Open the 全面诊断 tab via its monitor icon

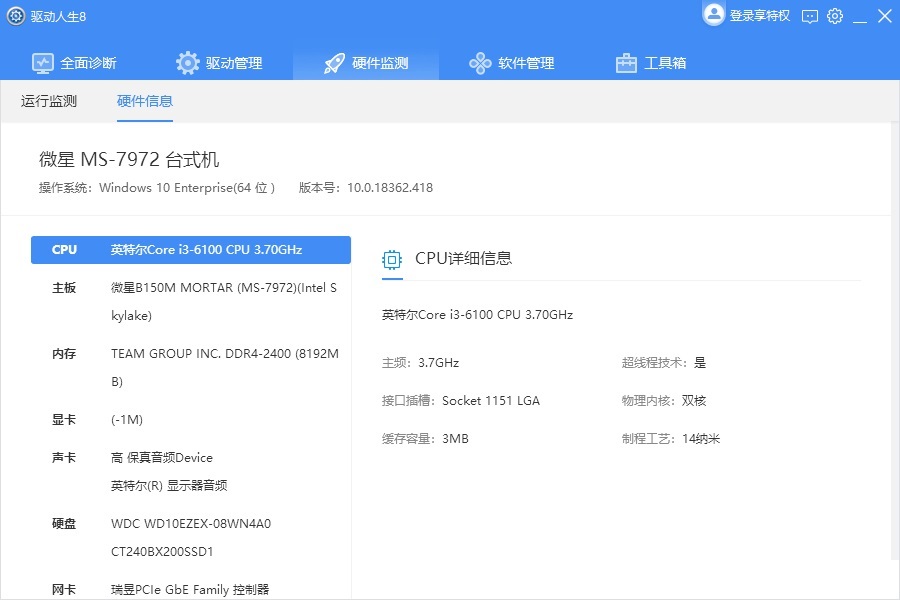pos(42,62)
